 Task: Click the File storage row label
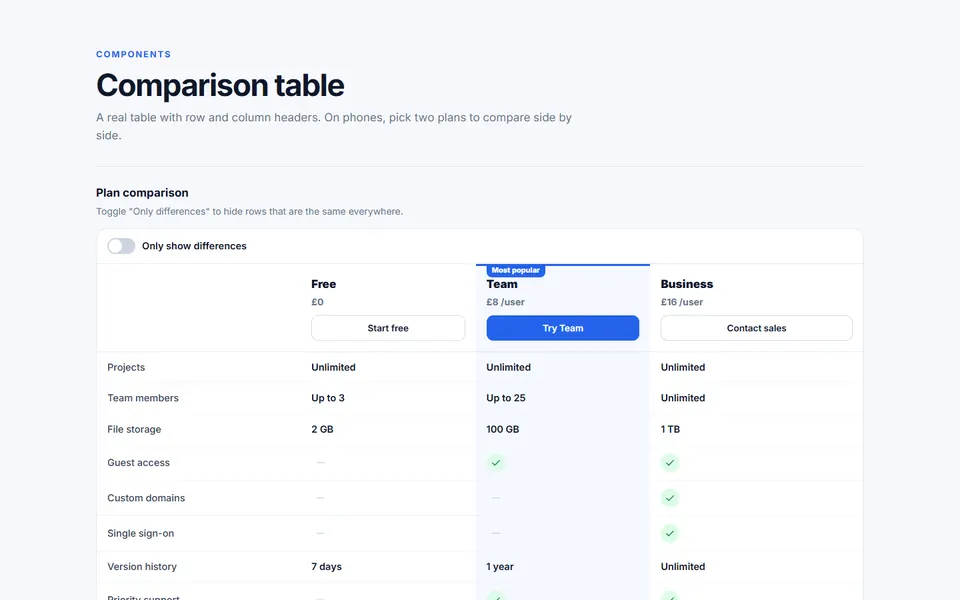tap(134, 429)
